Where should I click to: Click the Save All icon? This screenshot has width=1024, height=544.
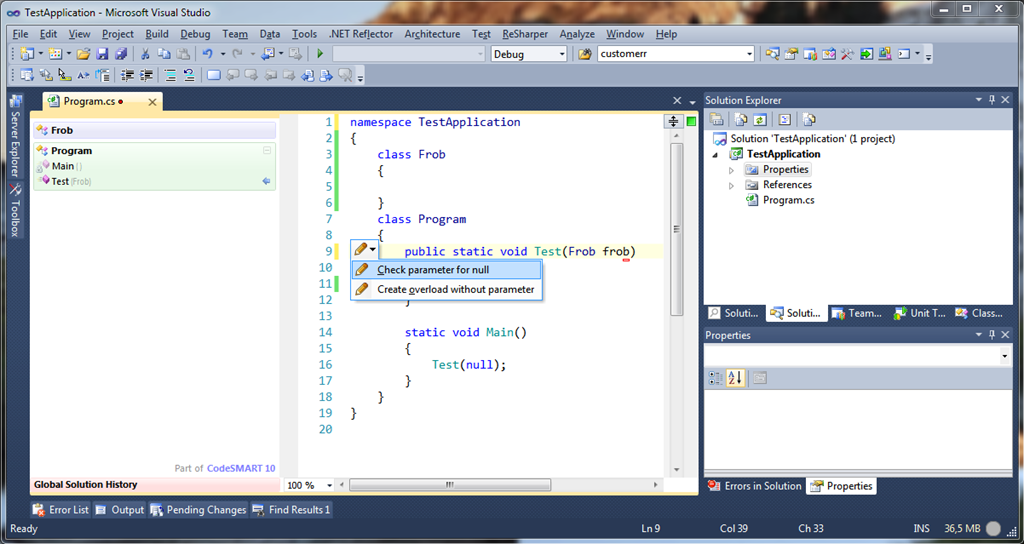(x=121, y=54)
